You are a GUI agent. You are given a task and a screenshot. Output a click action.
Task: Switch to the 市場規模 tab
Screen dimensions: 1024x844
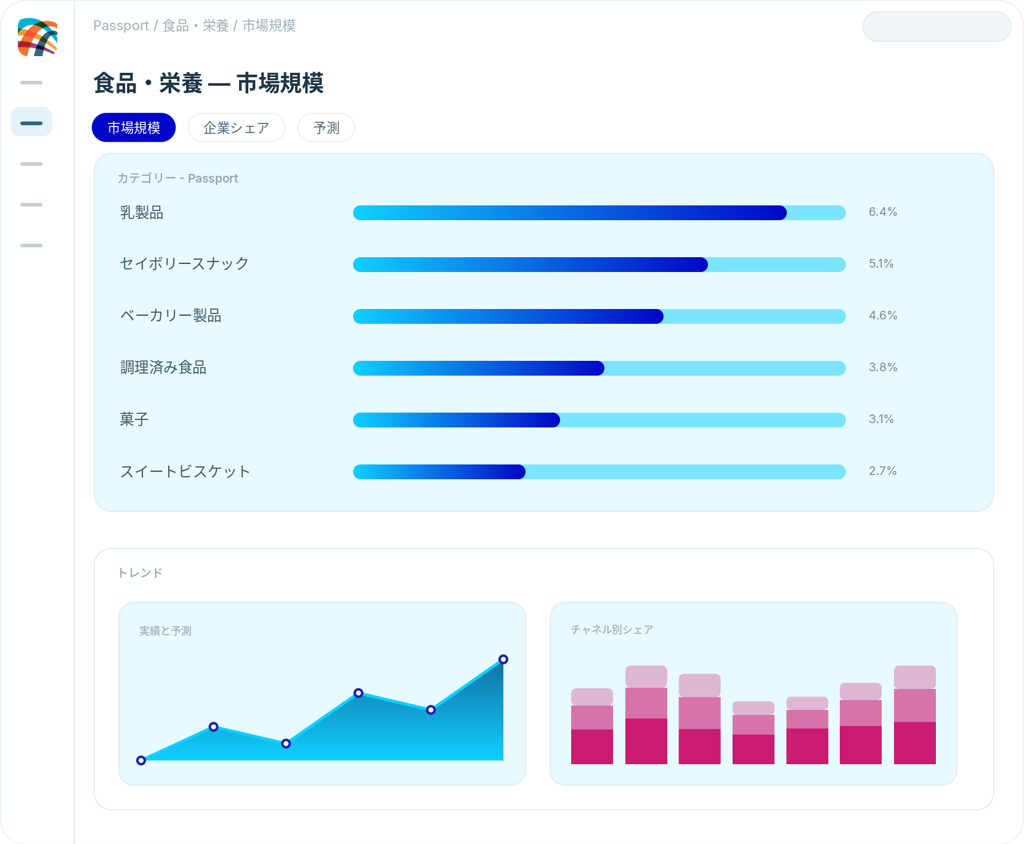[134, 127]
